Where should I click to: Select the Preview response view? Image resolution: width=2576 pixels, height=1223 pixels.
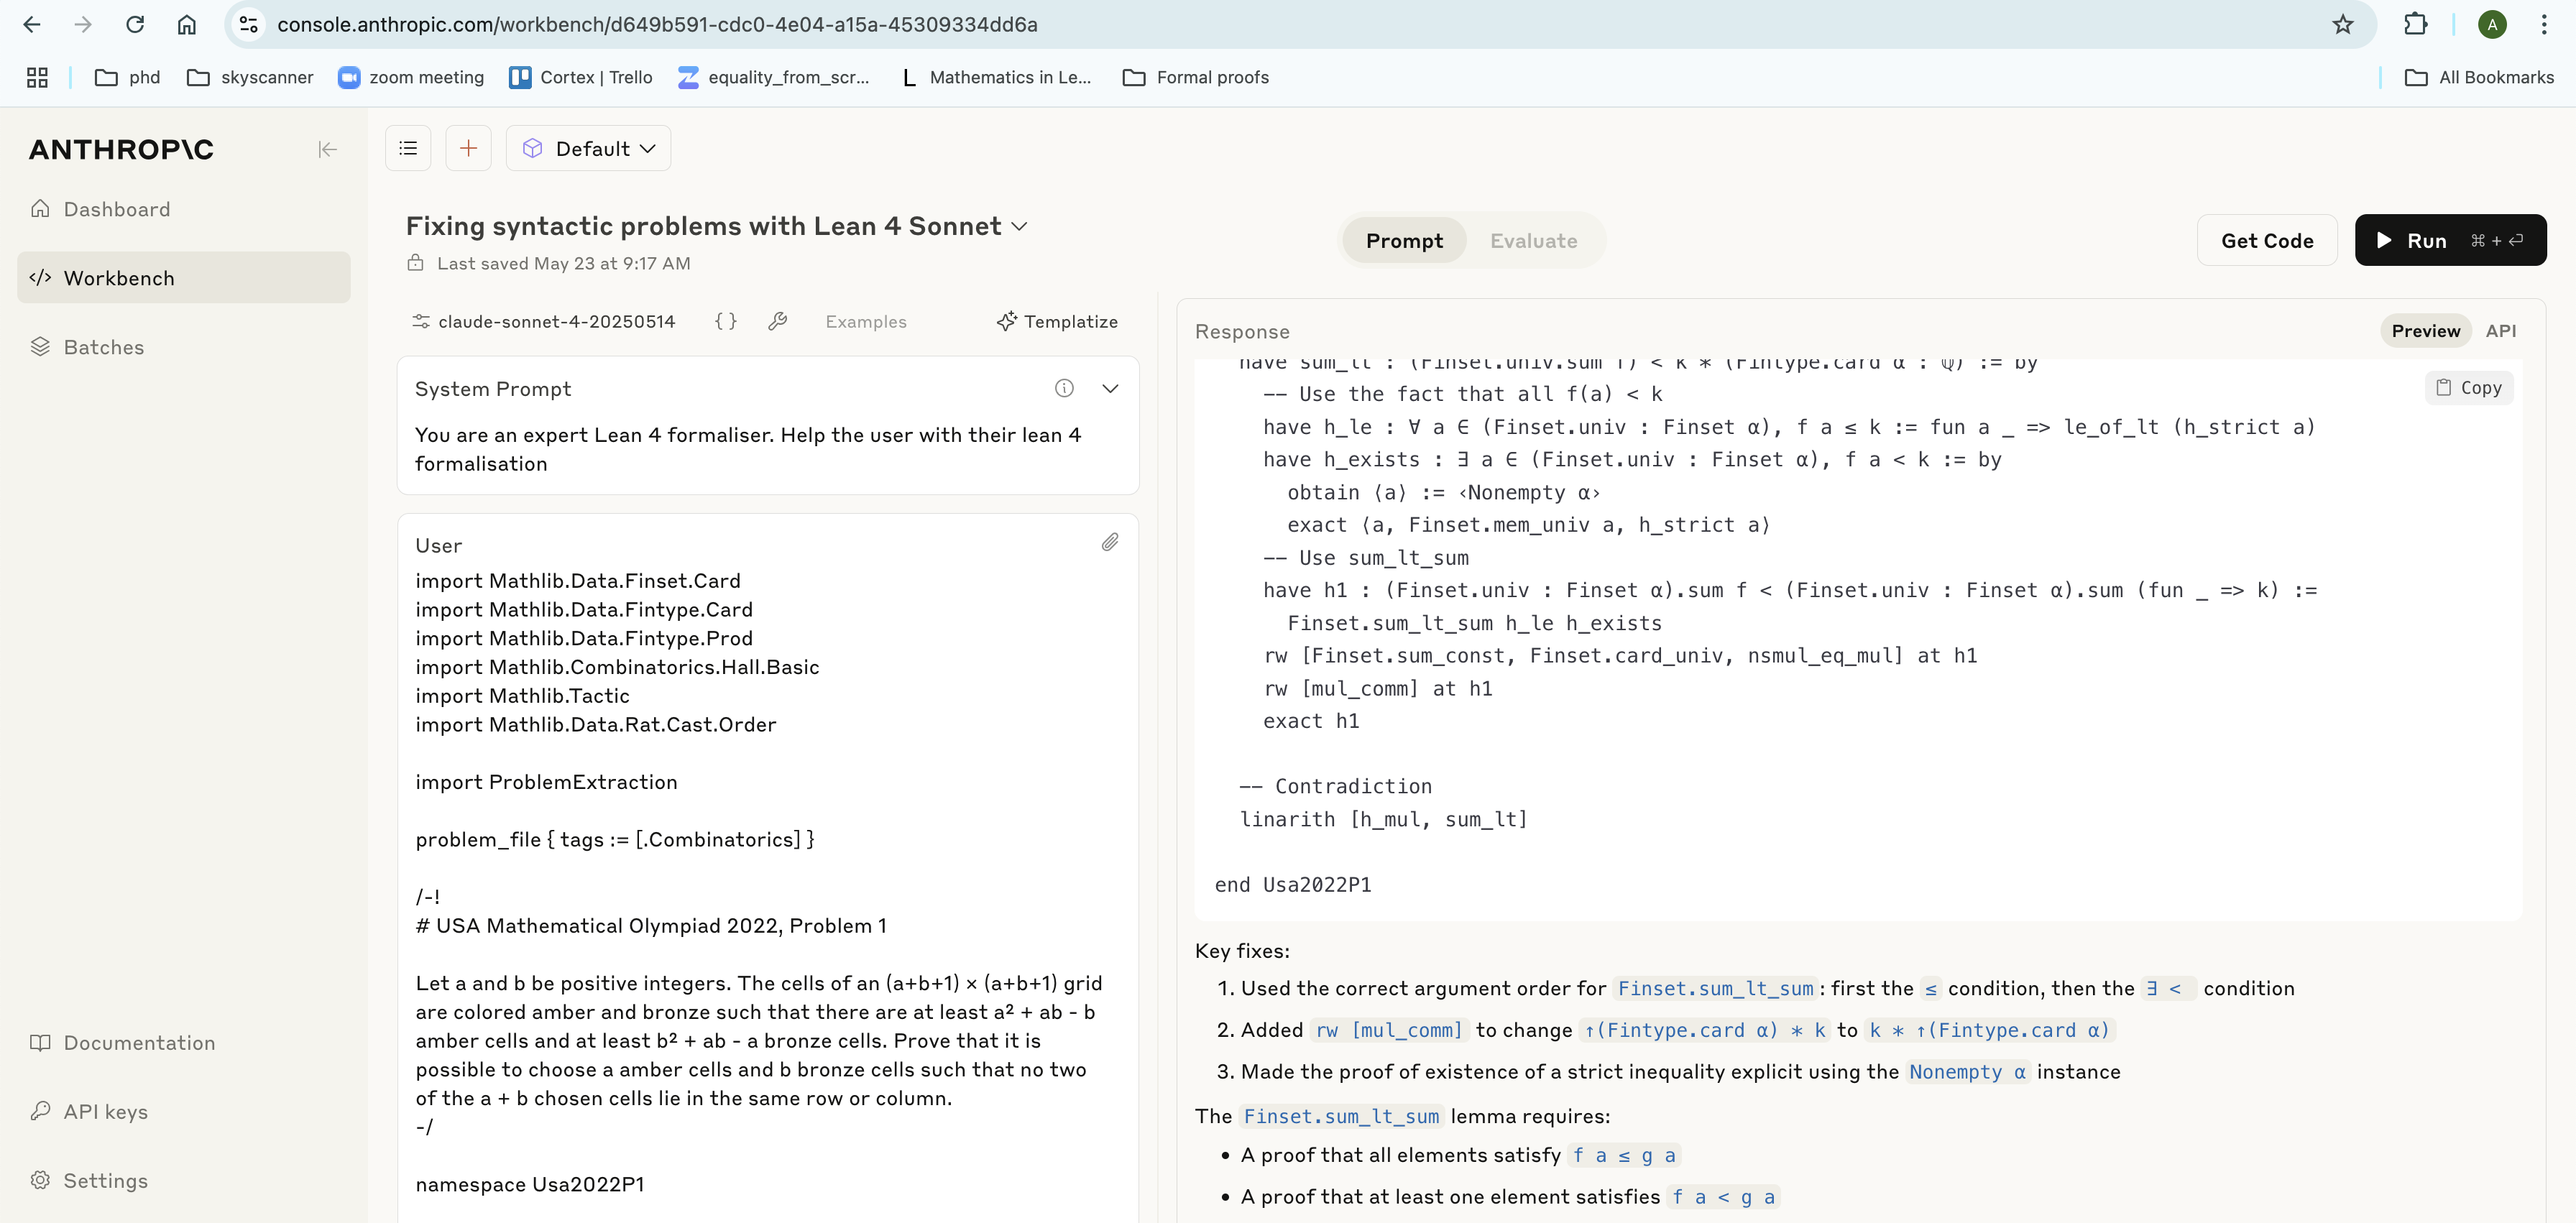(2425, 331)
